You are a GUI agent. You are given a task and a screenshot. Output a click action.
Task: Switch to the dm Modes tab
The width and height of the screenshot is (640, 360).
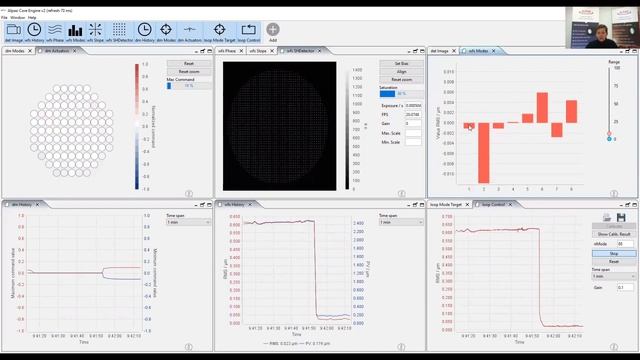(x=15, y=51)
